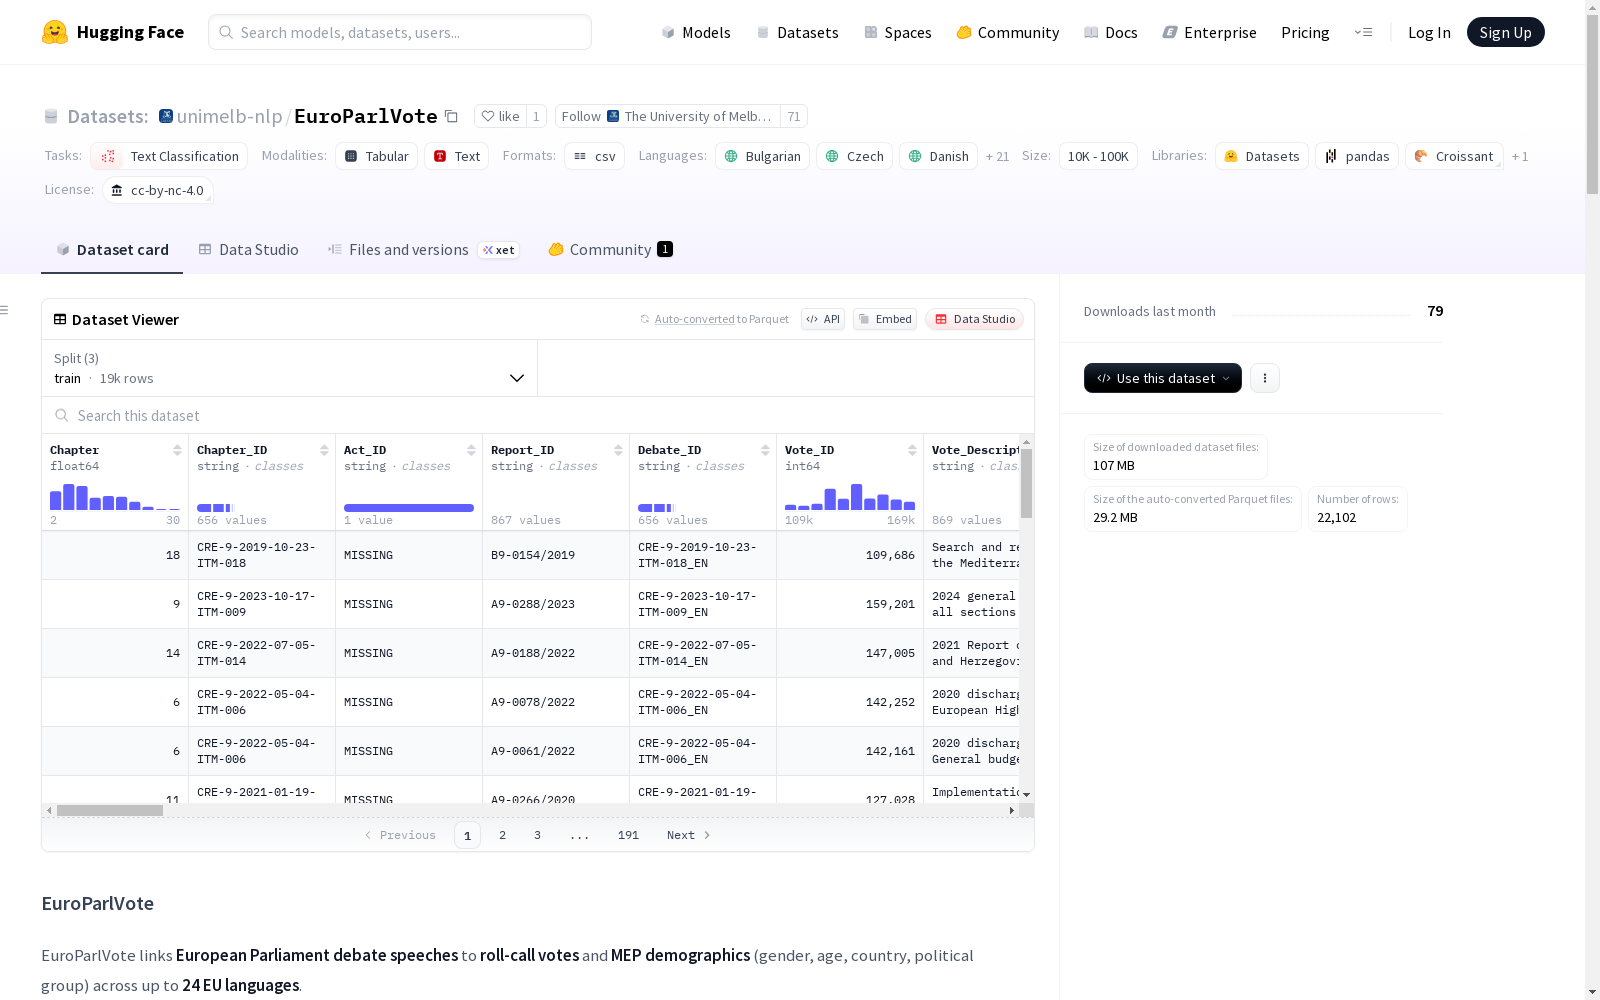Click the table horizontal scrollbar thumb
Image resolution: width=1600 pixels, height=1000 pixels.
[110, 810]
